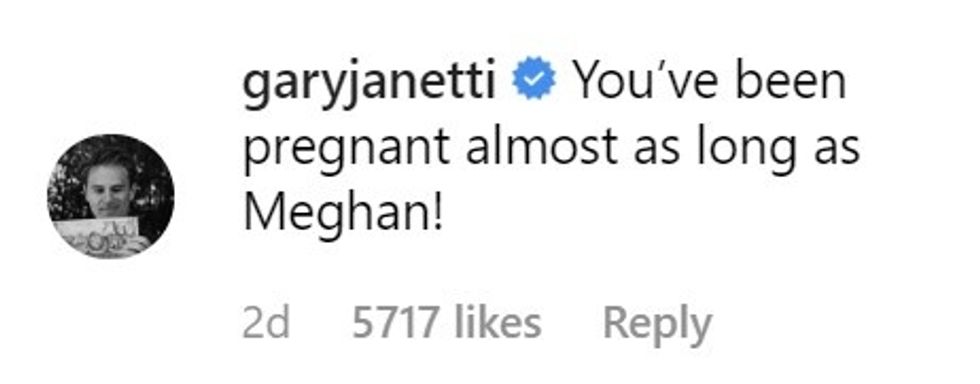Open garyjanetti's circular profile picture
This screenshot has width=980, height=384.
pos(111,196)
